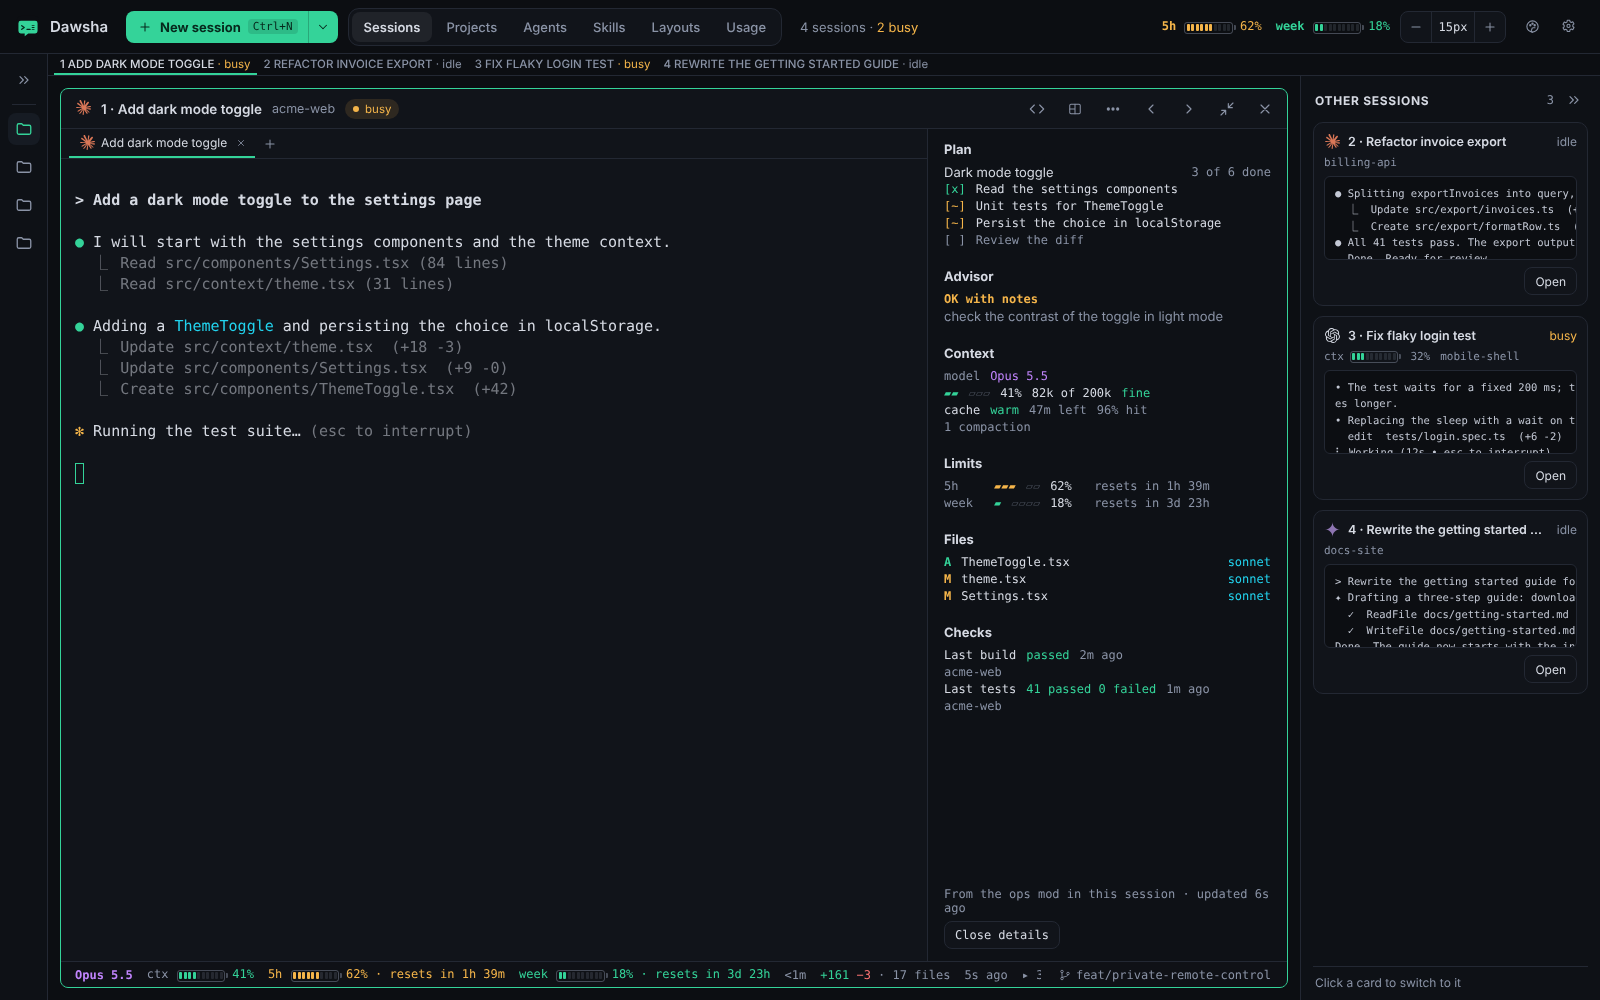Click the Dawsha chat logo icon

28,27
